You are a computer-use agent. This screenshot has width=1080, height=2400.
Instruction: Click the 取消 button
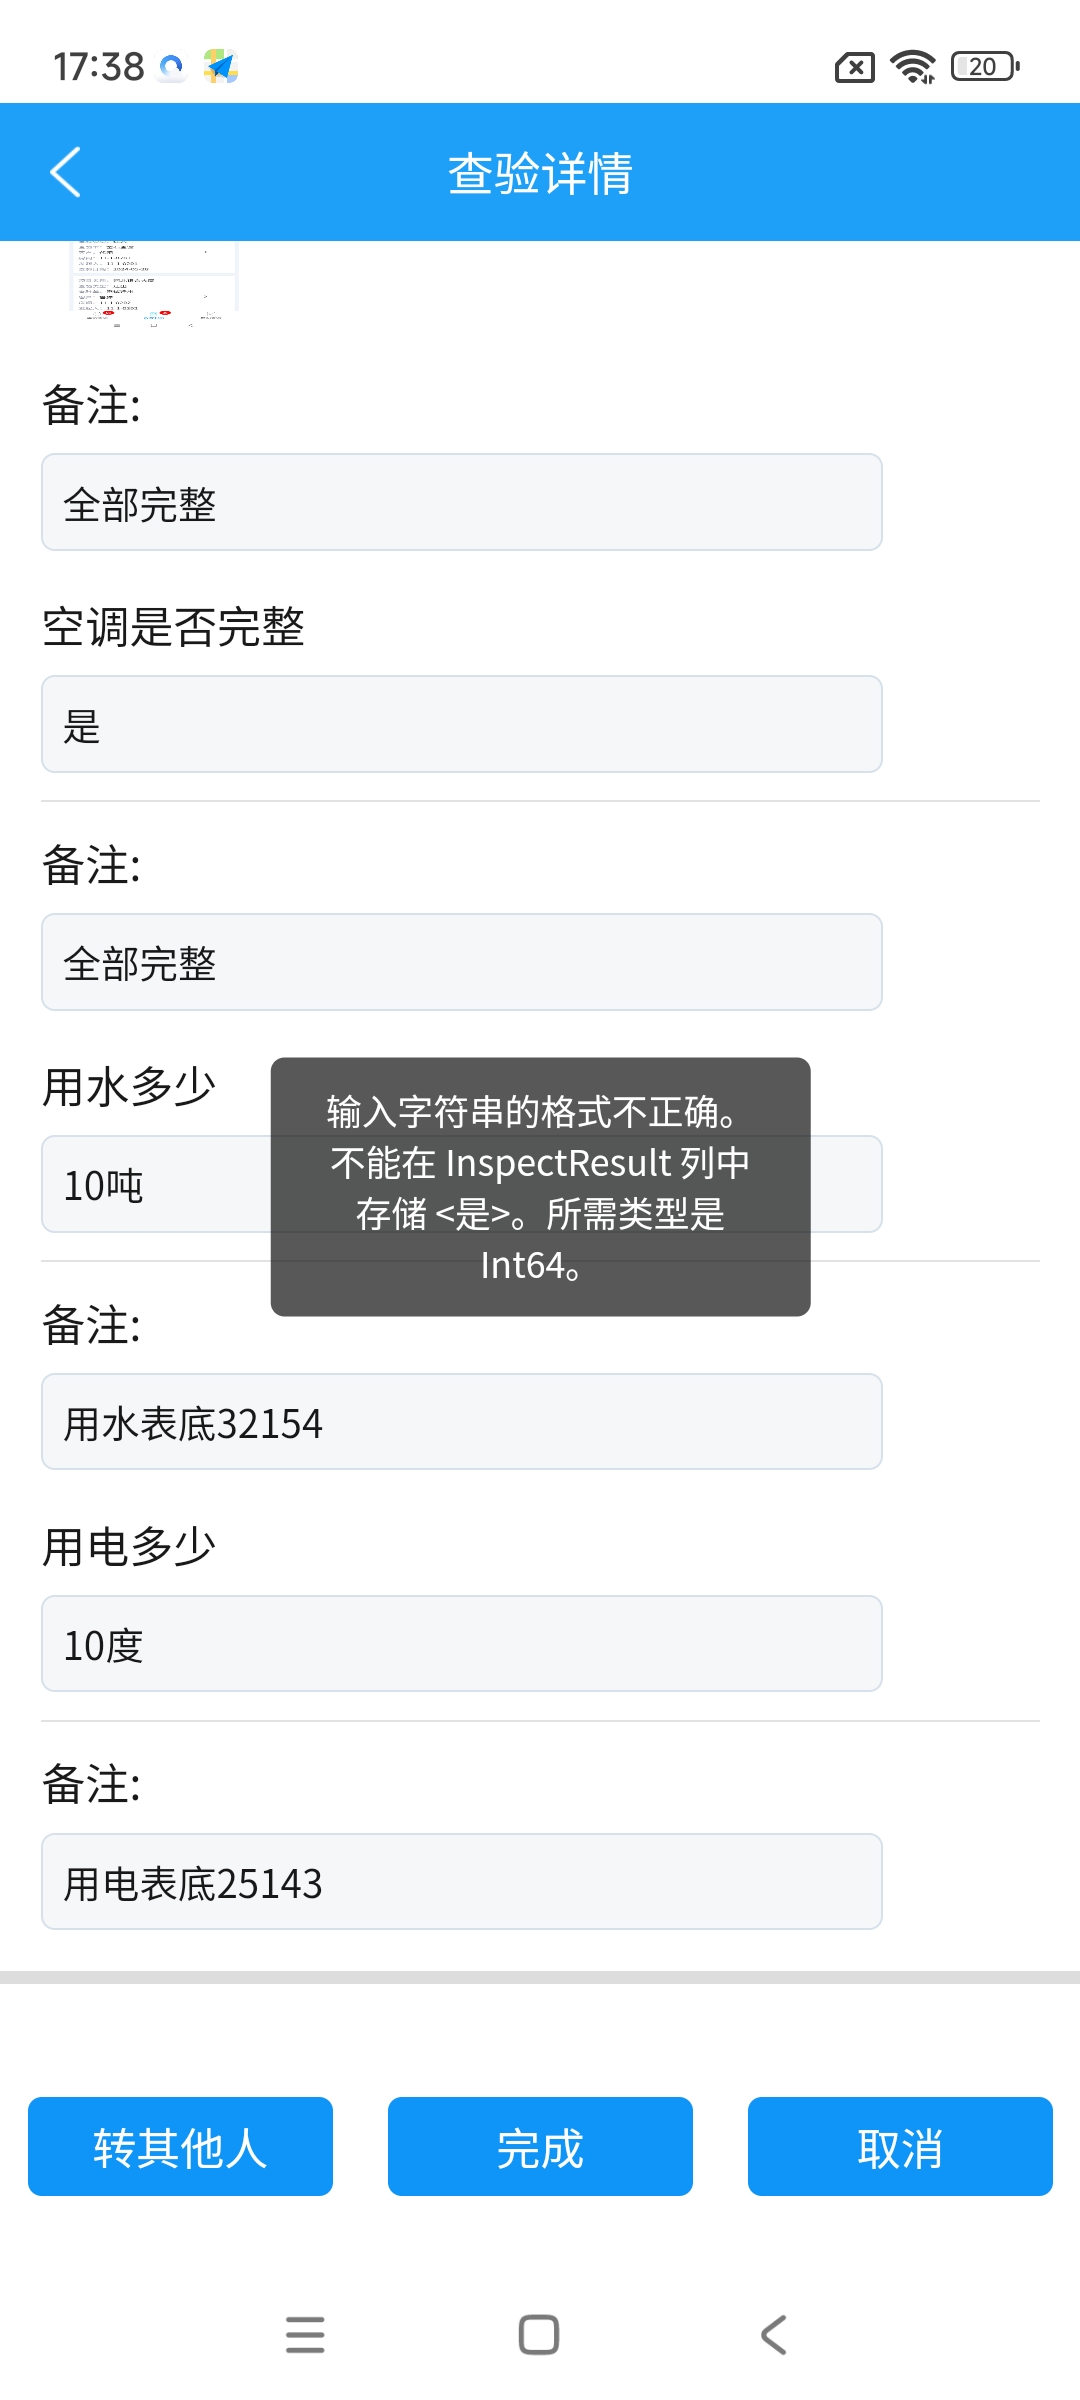pos(900,2146)
